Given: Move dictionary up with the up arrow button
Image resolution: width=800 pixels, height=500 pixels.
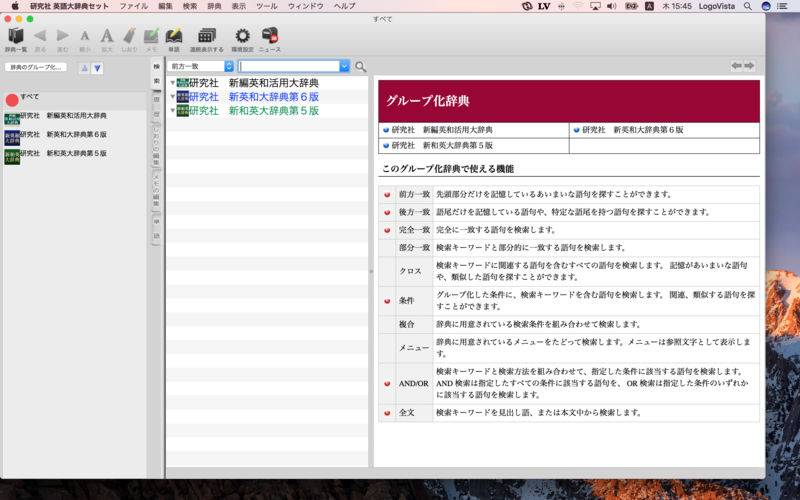Looking at the screenshot, I should (x=84, y=68).
